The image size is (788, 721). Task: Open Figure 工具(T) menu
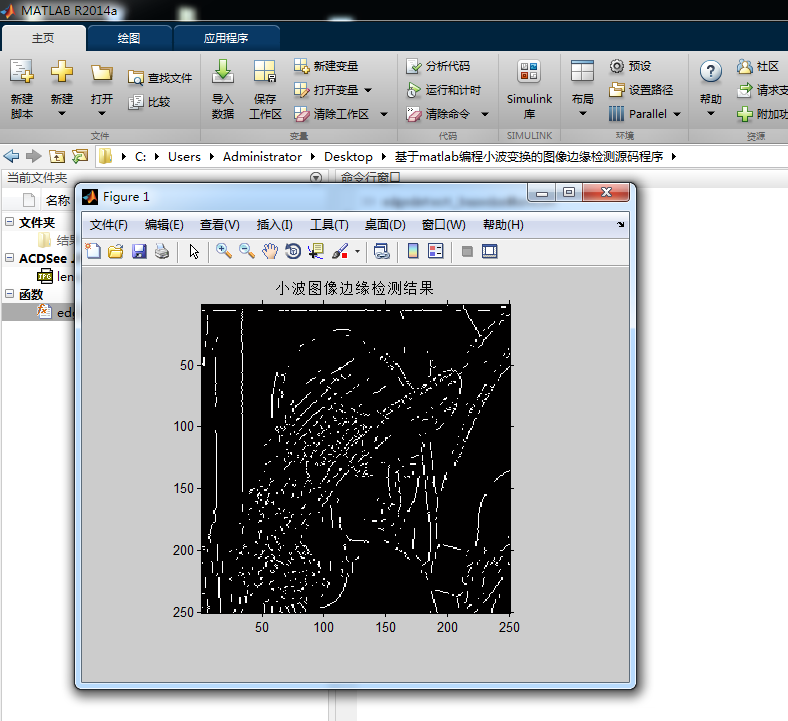[329, 225]
